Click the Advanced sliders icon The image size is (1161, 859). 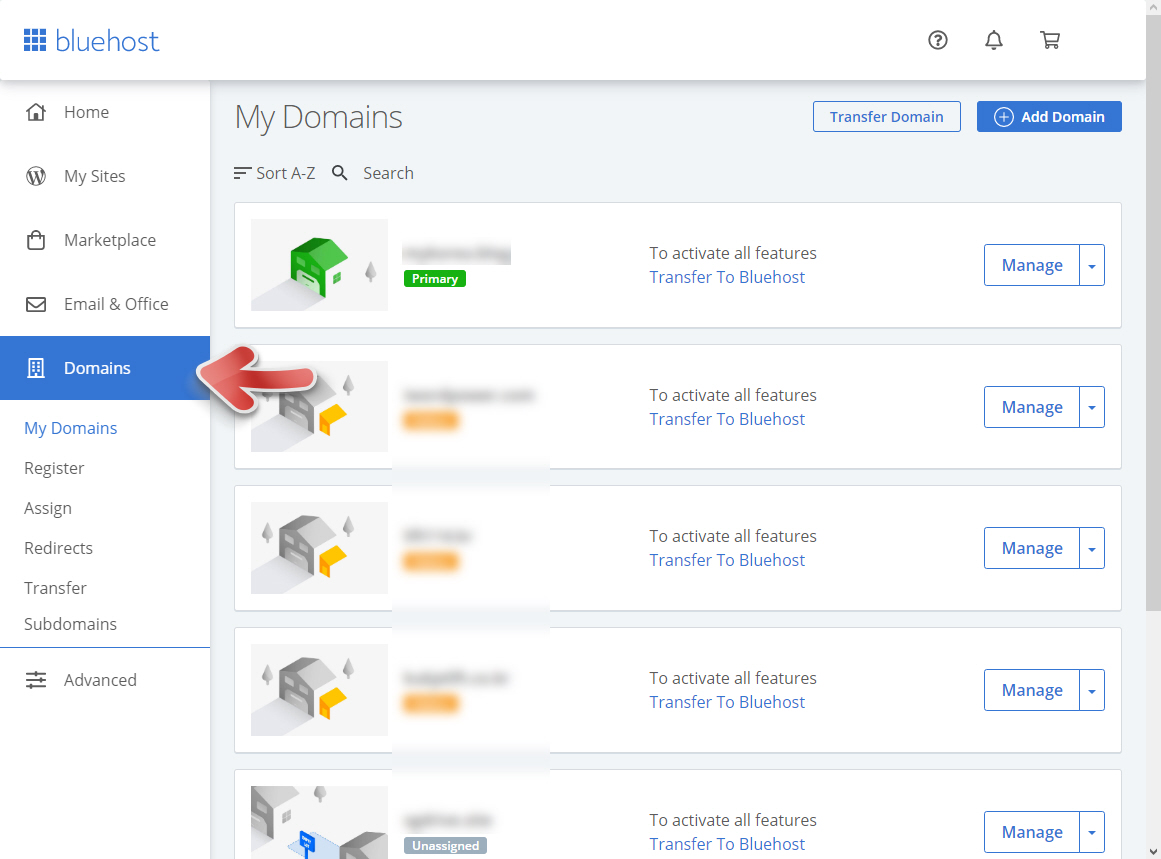[x=36, y=680]
